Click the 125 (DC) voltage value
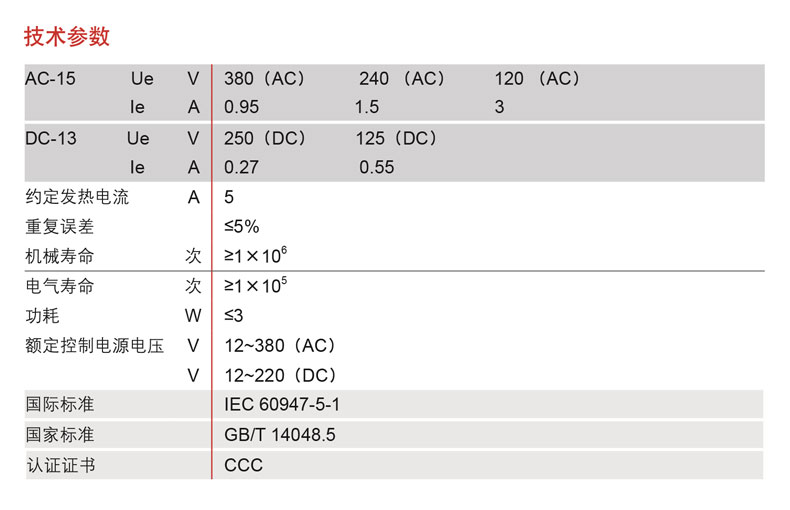This screenshot has width=790, height=510. 396,138
